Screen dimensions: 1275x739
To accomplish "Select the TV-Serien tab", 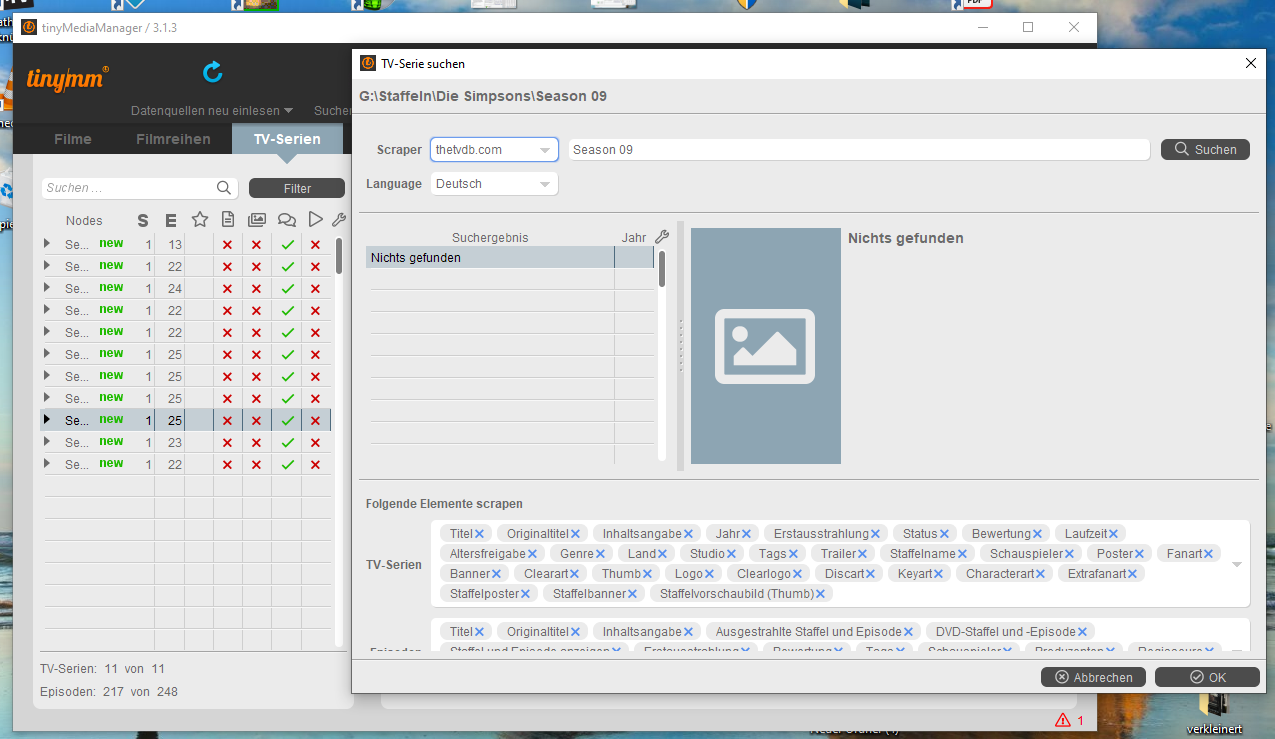I will pyautogui.click(x=287, y=139).
